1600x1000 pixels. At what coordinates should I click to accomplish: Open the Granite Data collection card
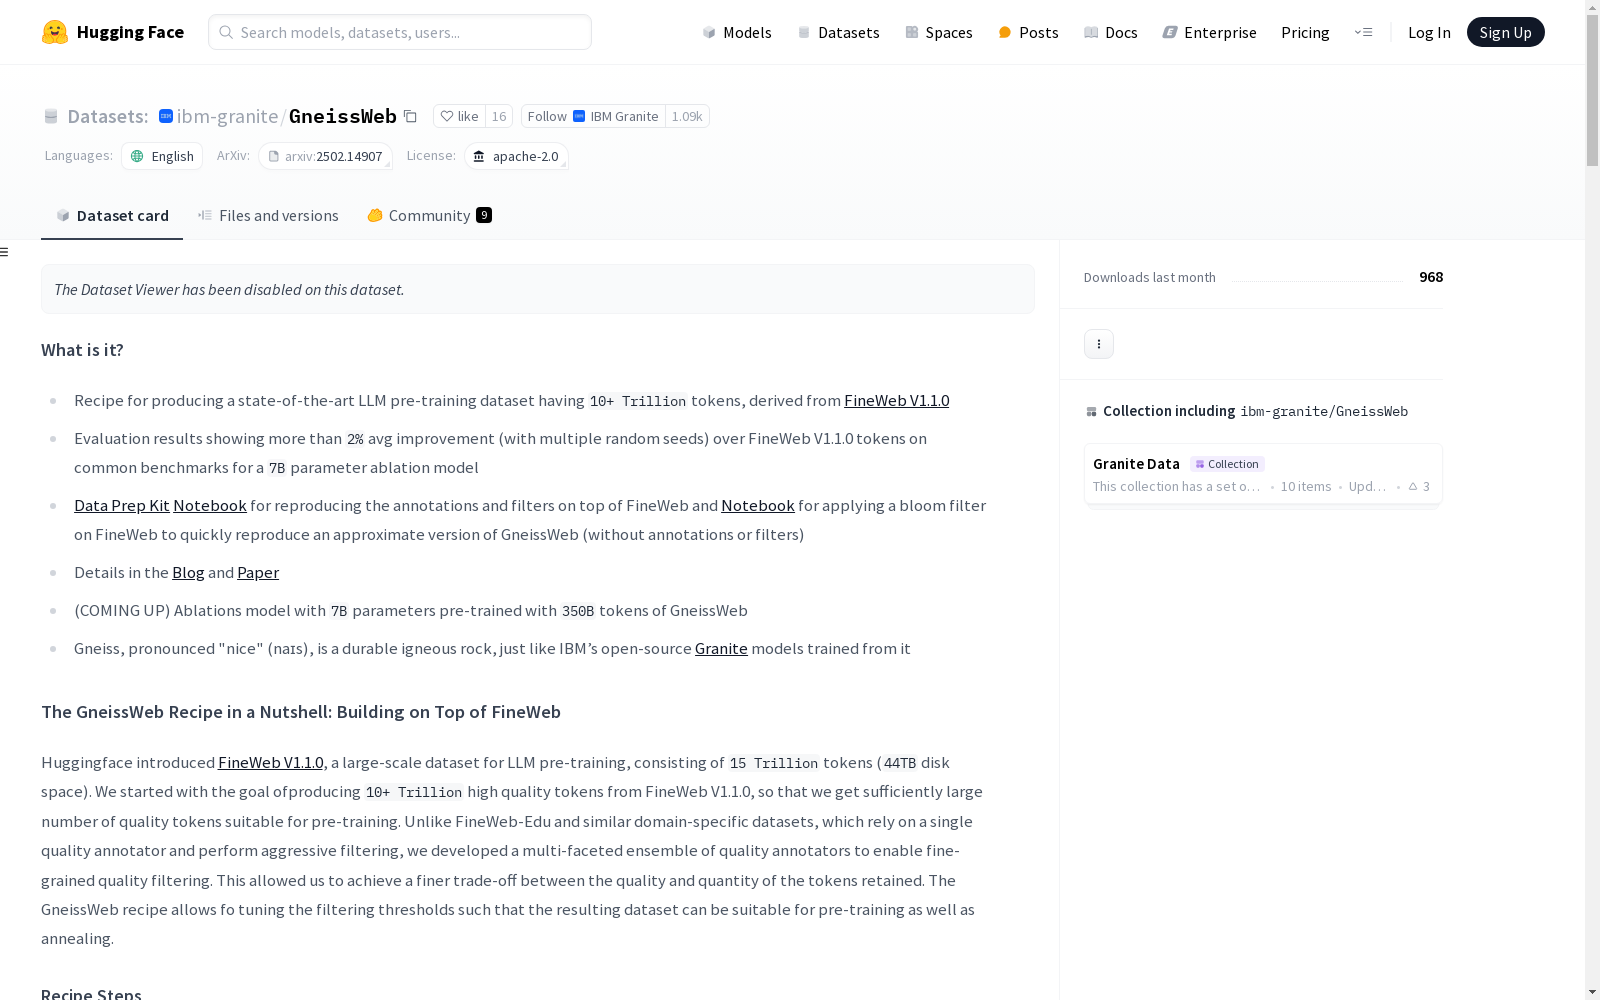1263,475
